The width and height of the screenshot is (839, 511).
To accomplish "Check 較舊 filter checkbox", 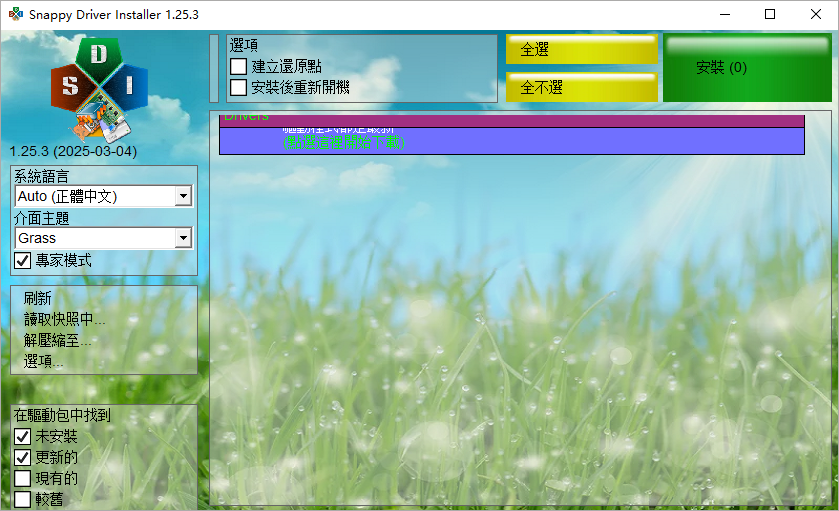I will tap(22, 499).
